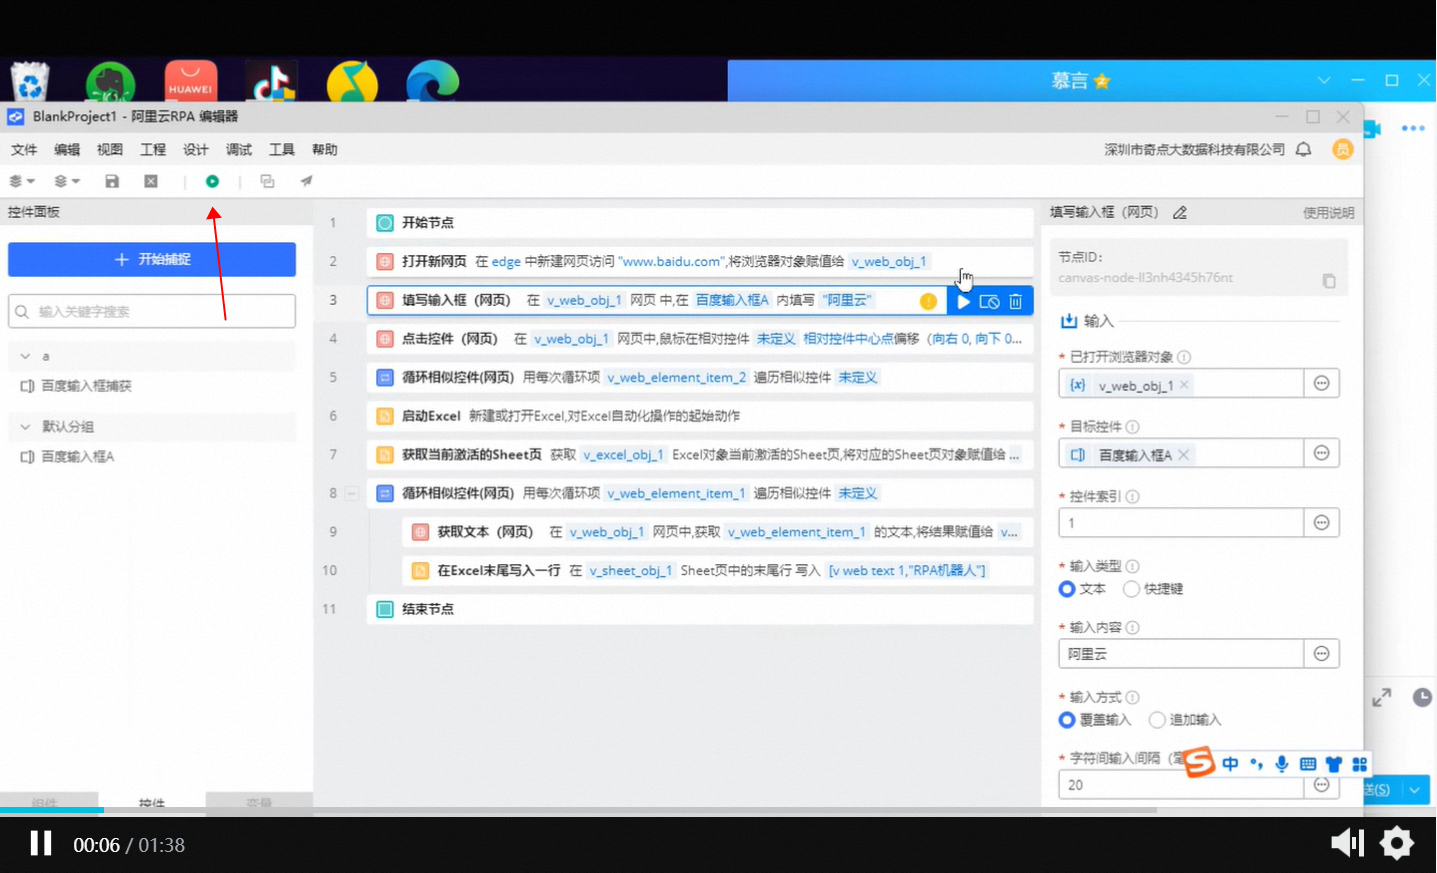
Task: Run the flow with the green play icon
Action: 212,181
